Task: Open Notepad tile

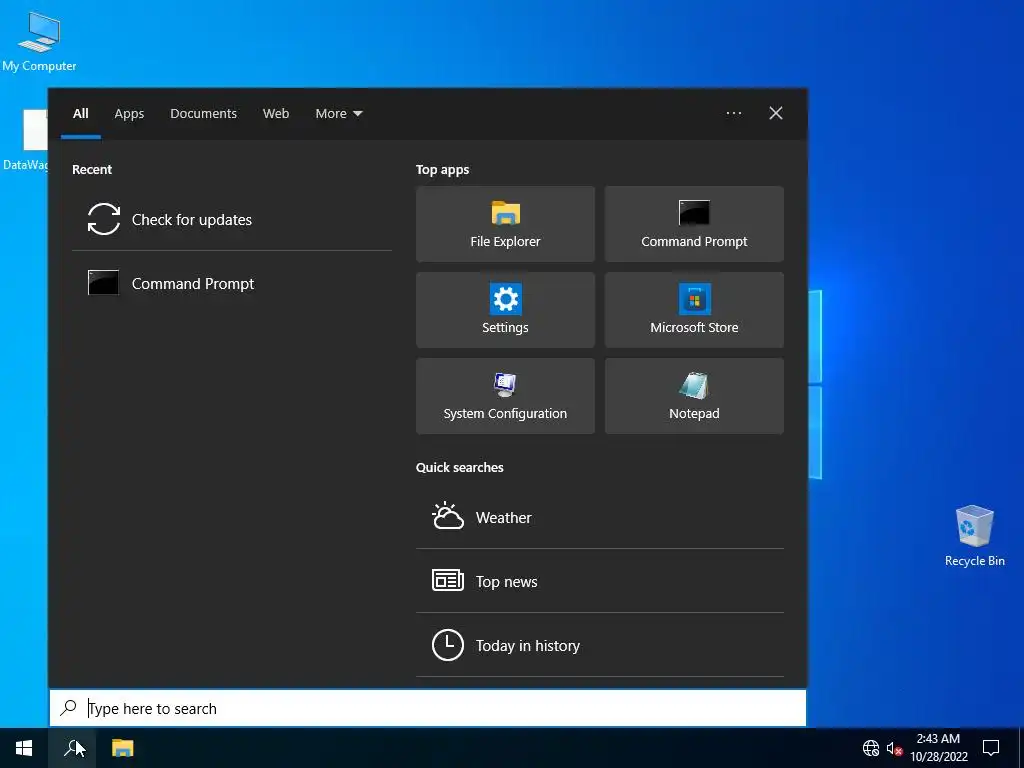Action: [x=694, y=396]
